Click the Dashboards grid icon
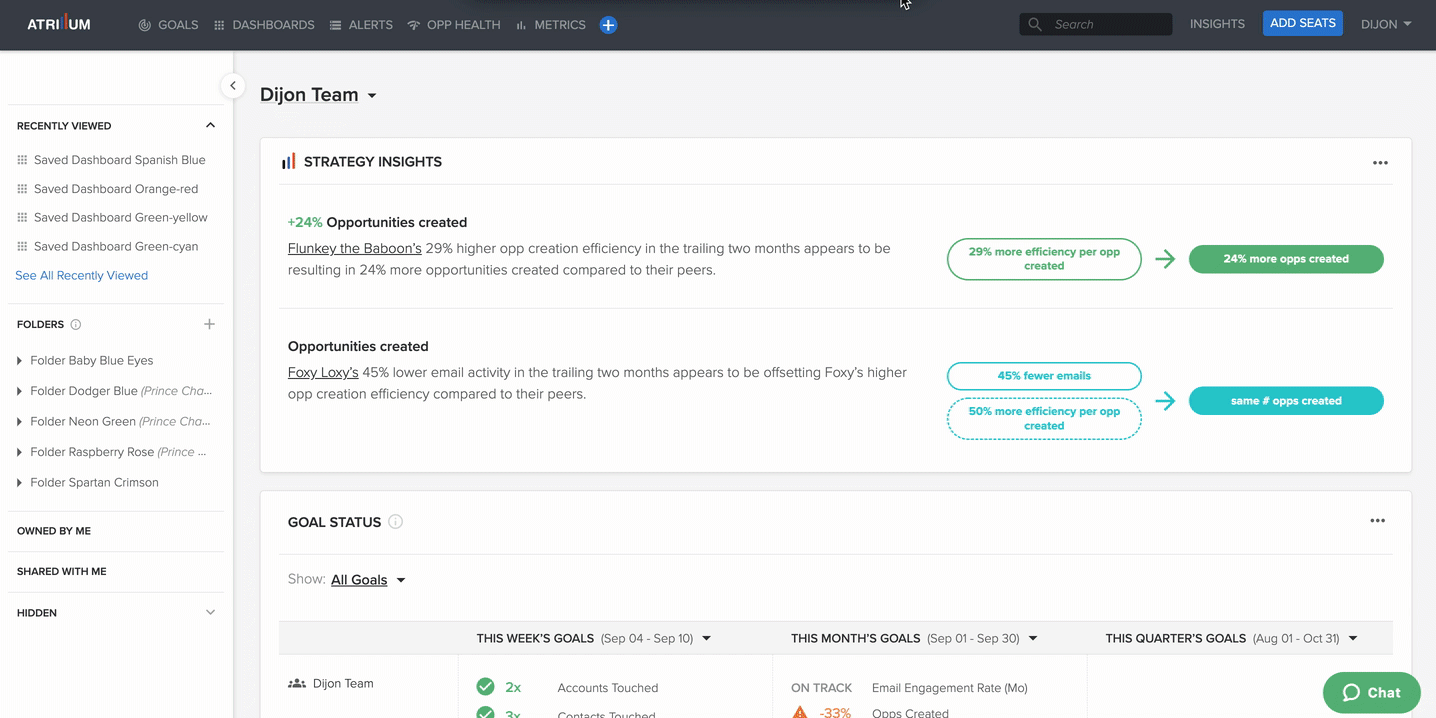This screenshot has height=718, width=1436. 219,25
